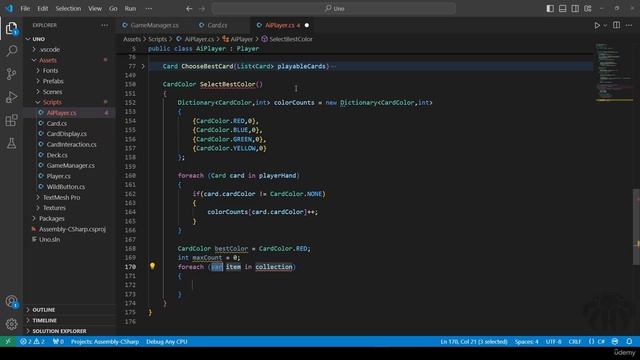Open Card.cs in the explorer
This screenshot has height=360, width=640.
[x=57, y=123]
